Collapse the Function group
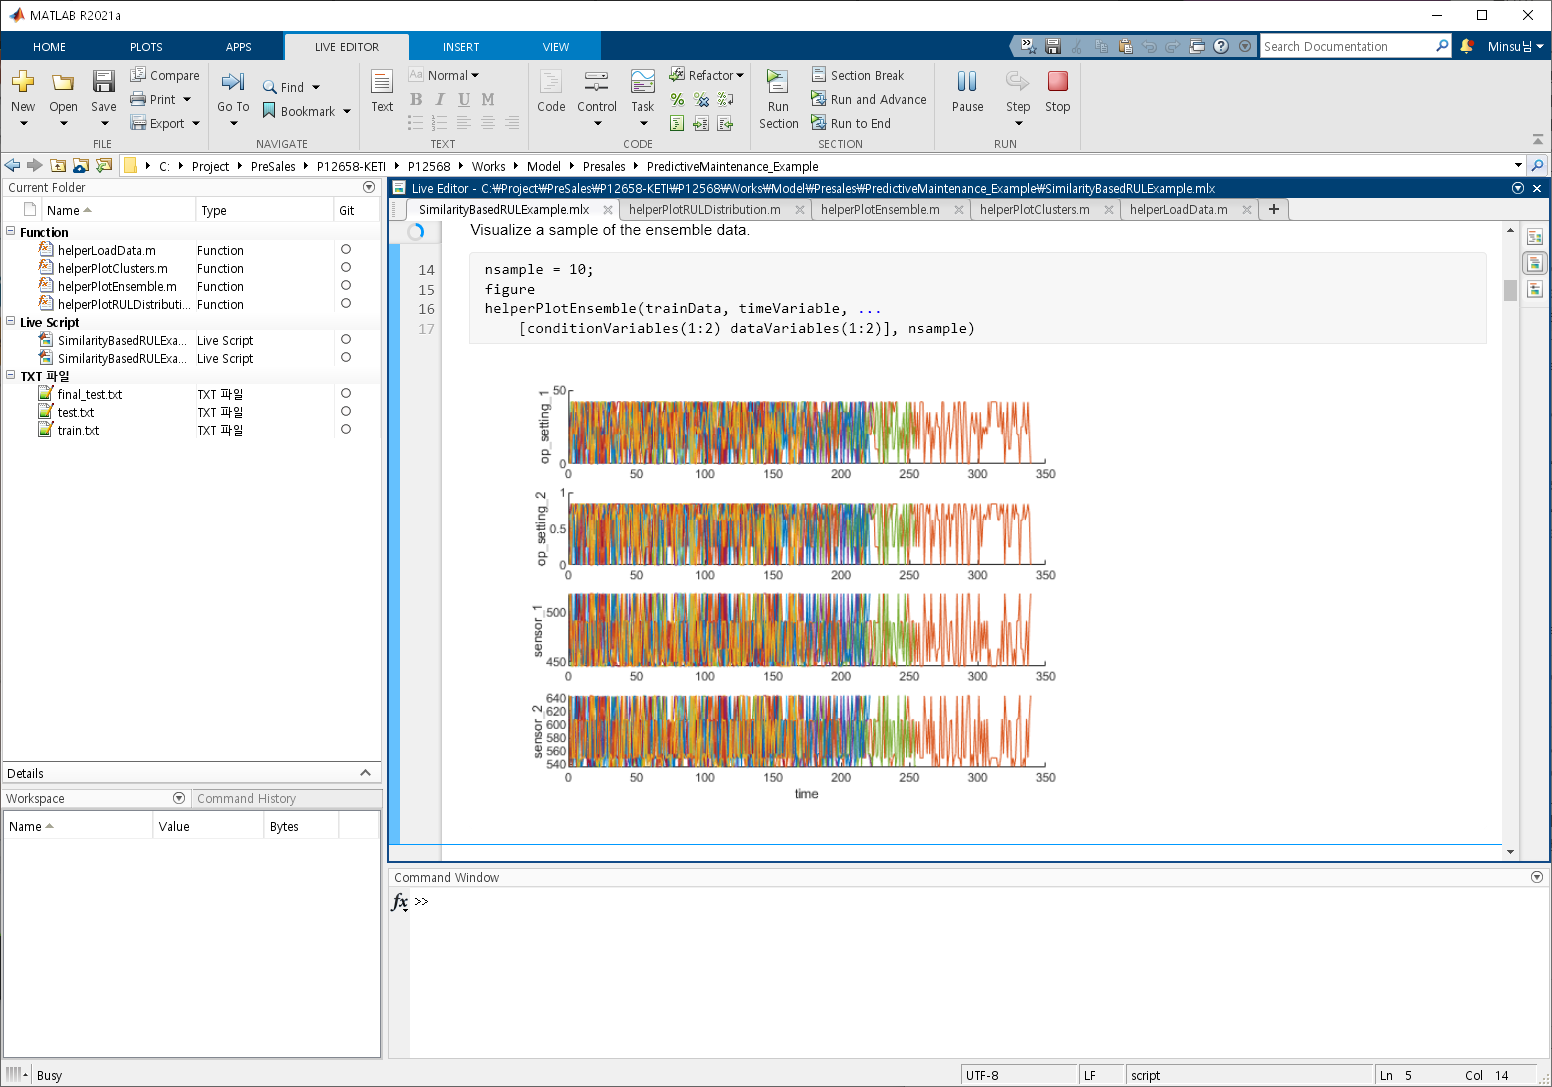This screenshot has width=1552, height=1087. click(11, 232)
